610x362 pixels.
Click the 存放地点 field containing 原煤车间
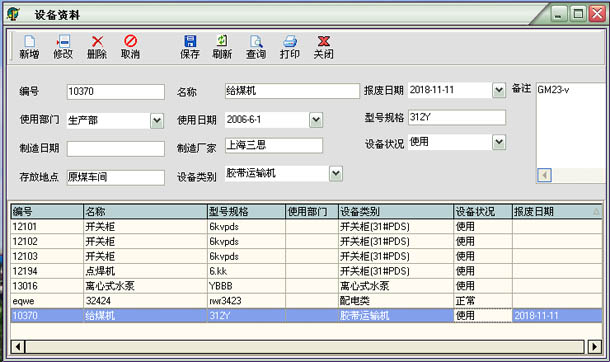[x=116, y=178]
